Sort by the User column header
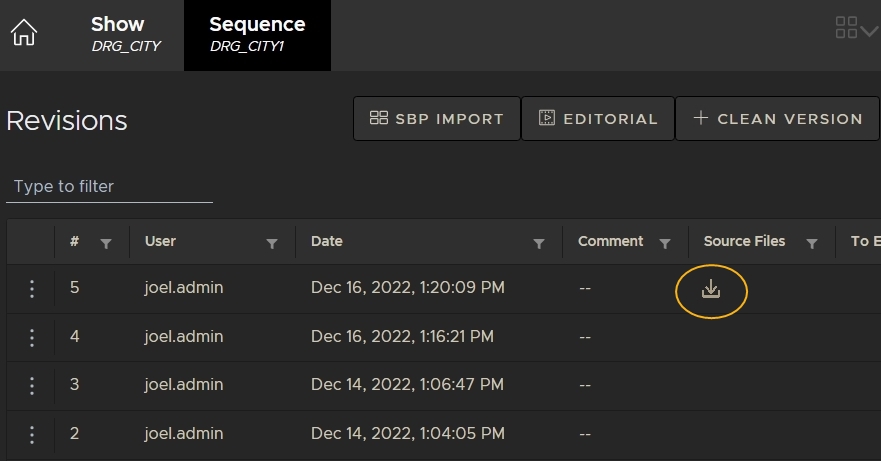This screenshot has width=881, height=461. coord(160,241)
